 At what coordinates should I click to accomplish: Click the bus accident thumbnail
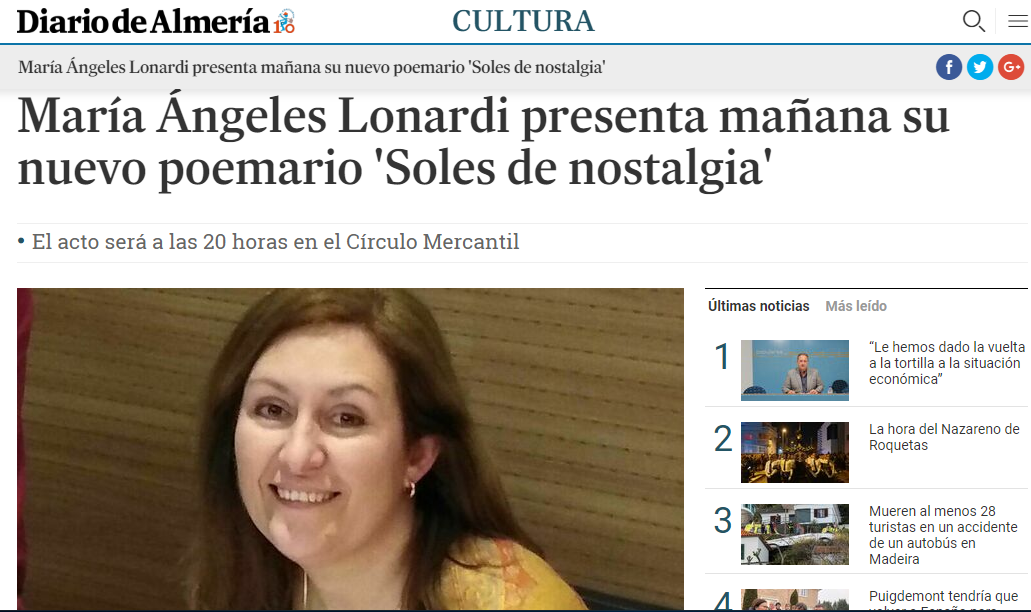(794, 534)
